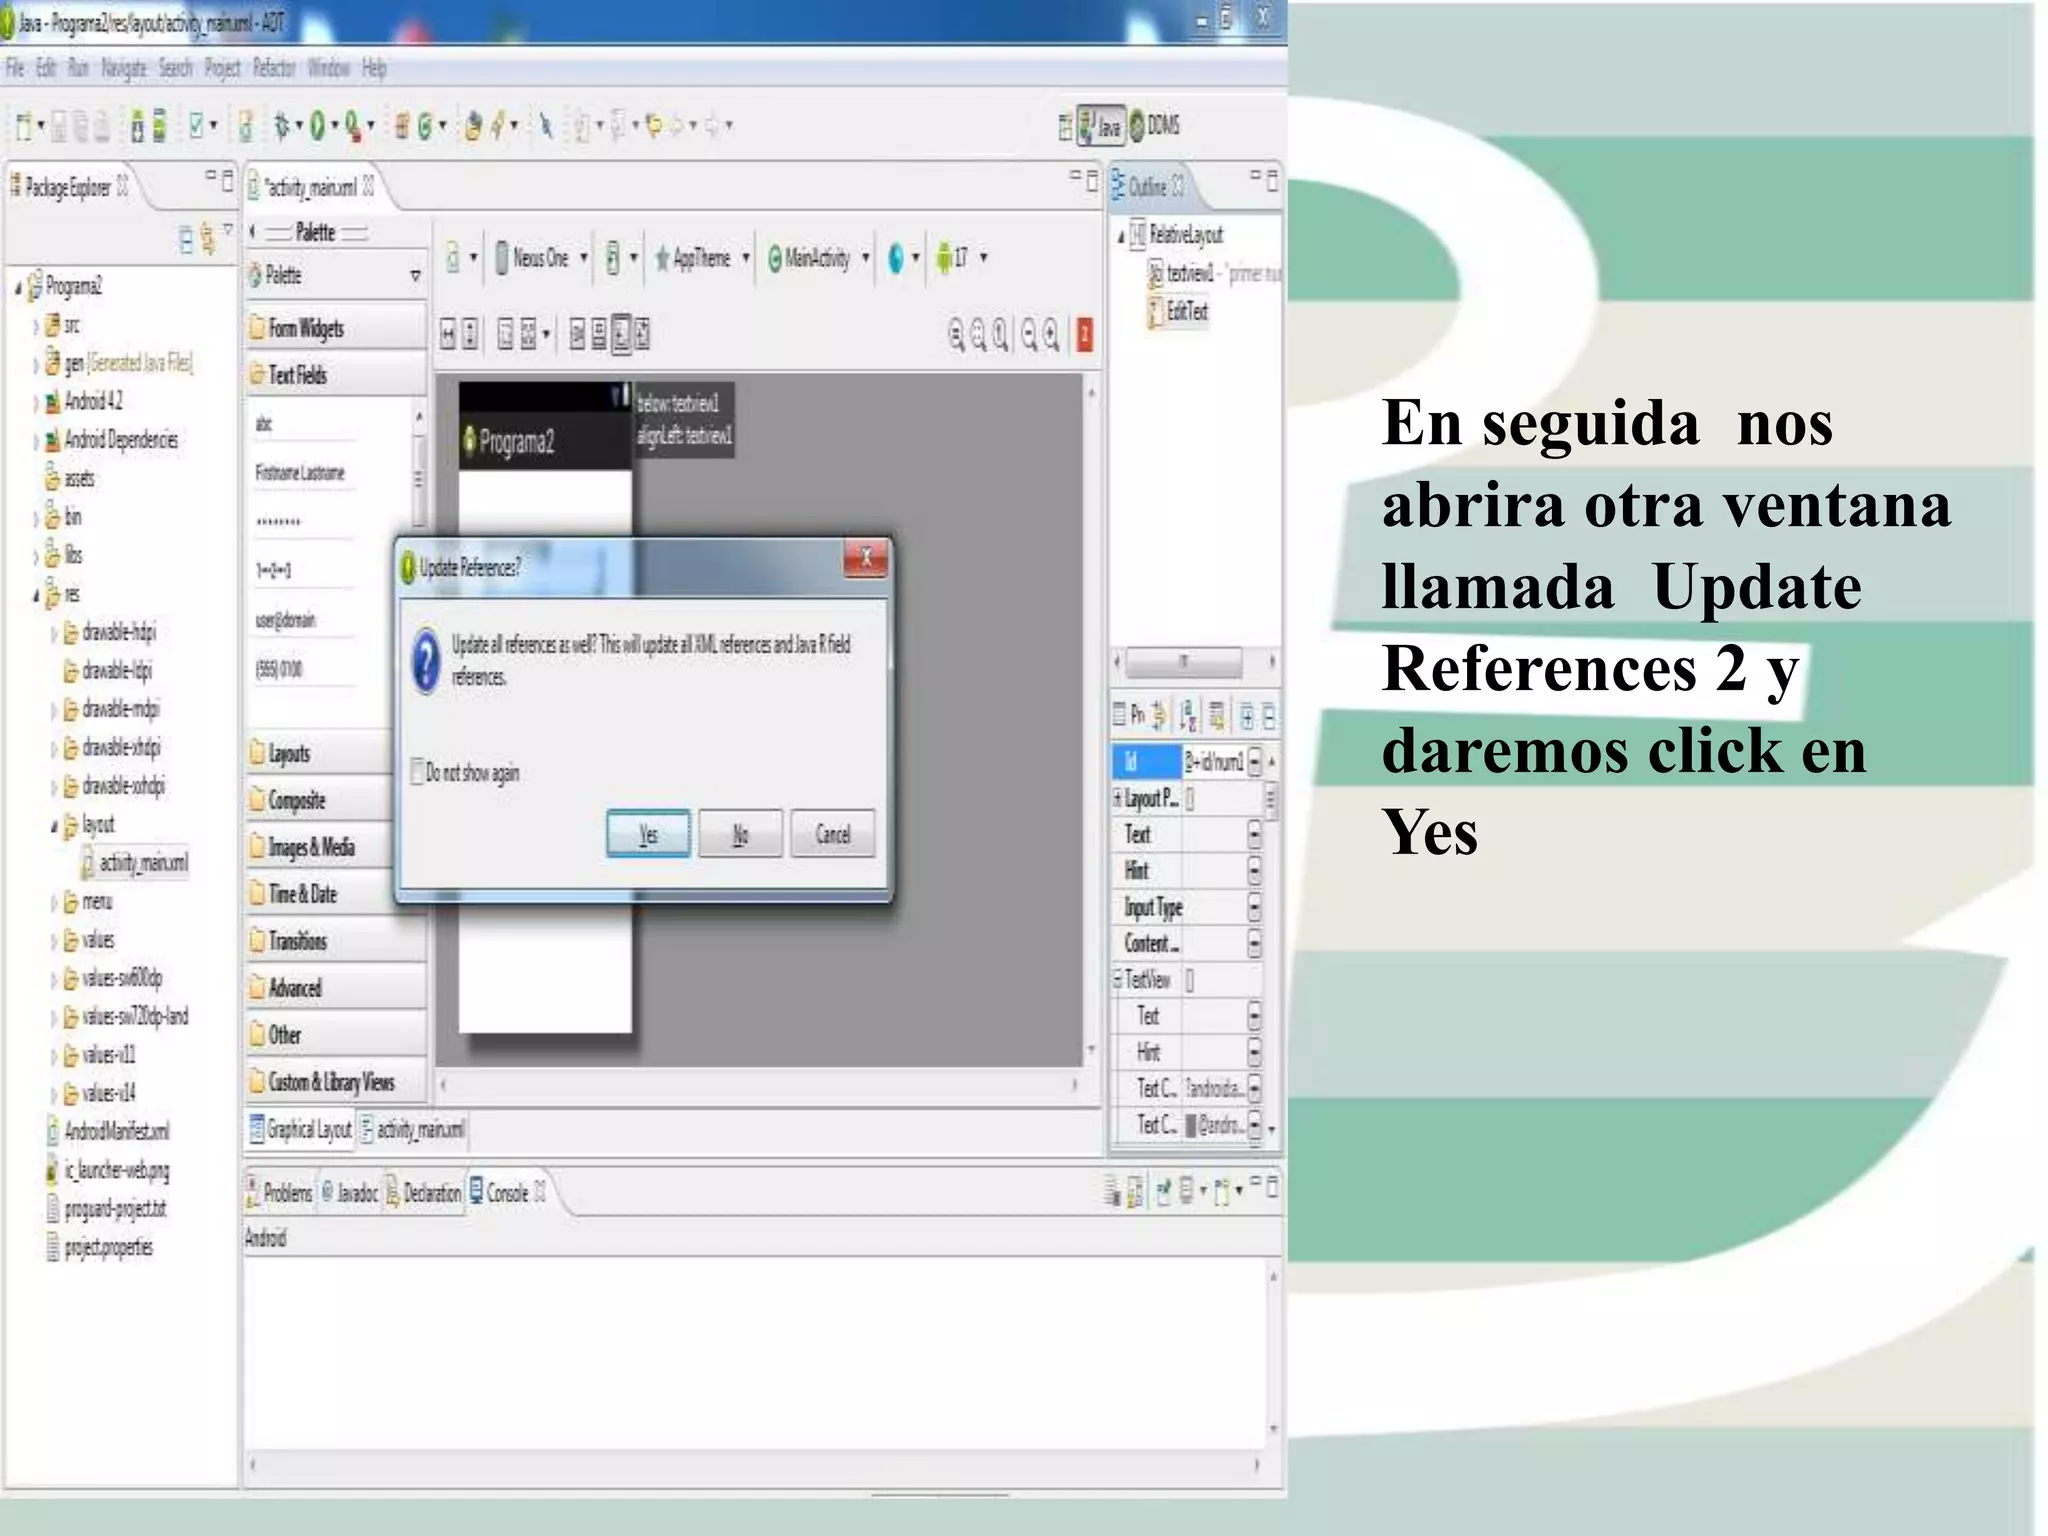Screen dimensions: 2048x1536
Task: Select the values-sw600dp folder
Action: coord(112,978)
